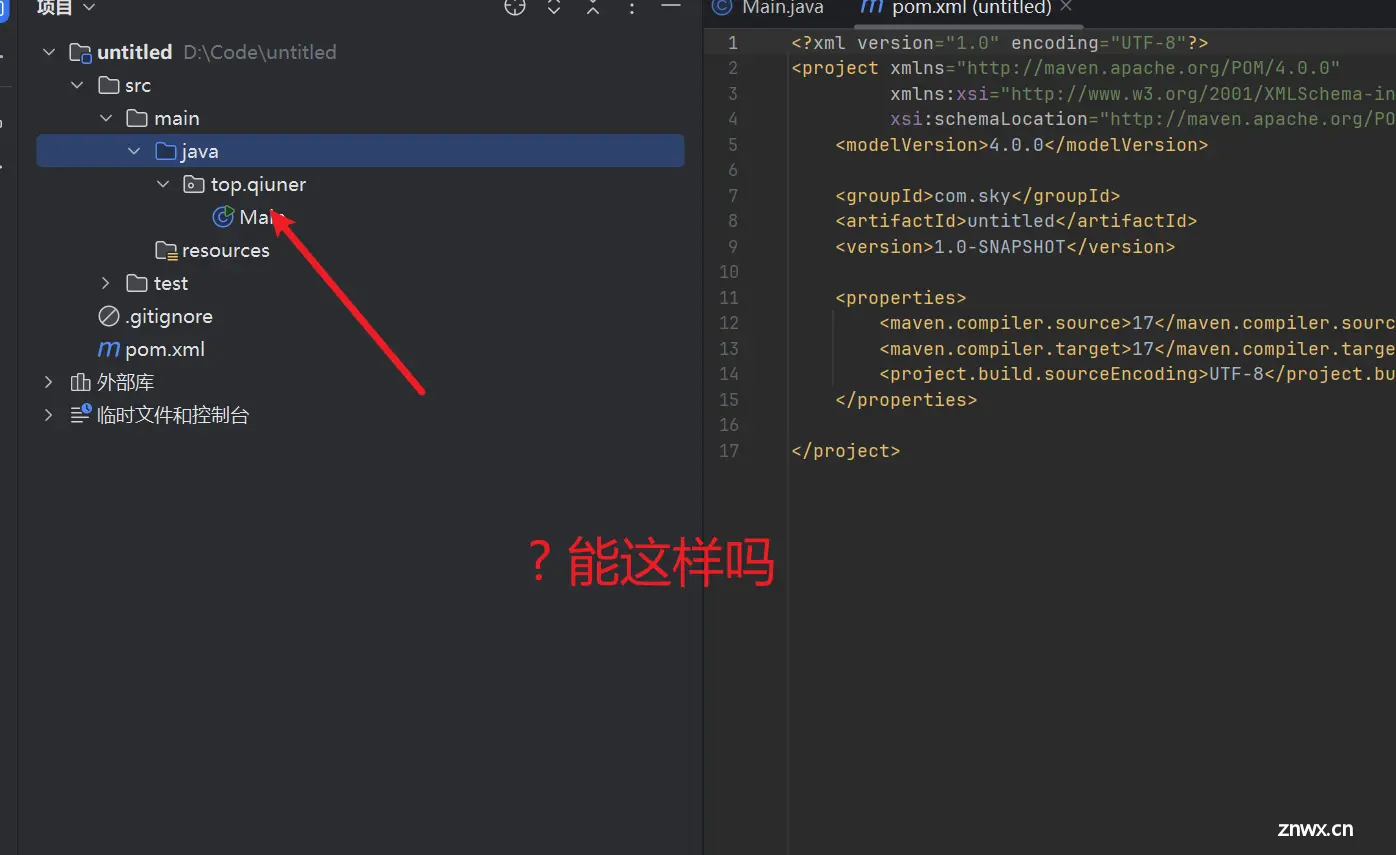Screen dimensions: 1396x855
Task: Click the xmlns:xsi attribute line
Action: click(1143, 93)
